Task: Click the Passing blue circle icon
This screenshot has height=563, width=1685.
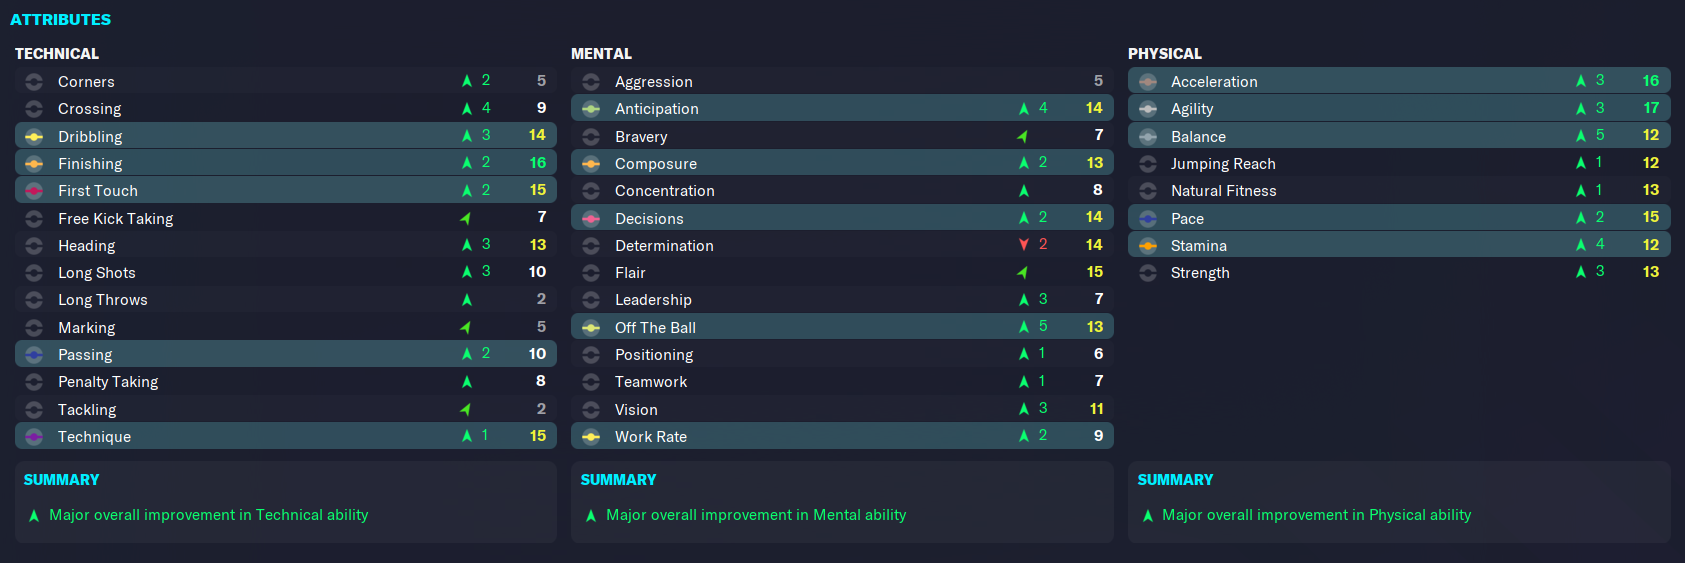Action: click(x=34, y=354)
